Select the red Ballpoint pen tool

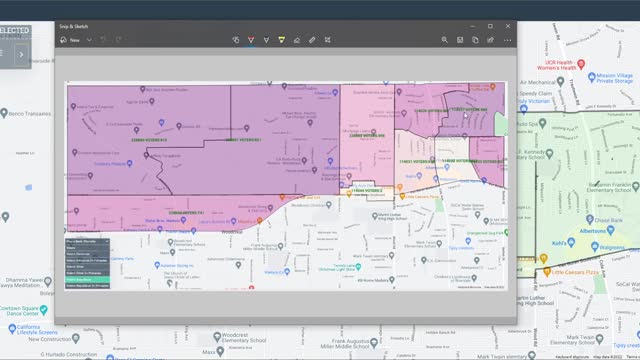point(251,40)
